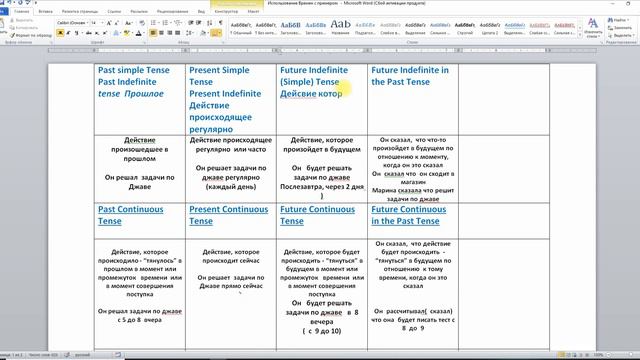The height and width of the screenshot is (360, 640).
Task: Toggle underline formatting in the ribbon
Action: [76, 33]
